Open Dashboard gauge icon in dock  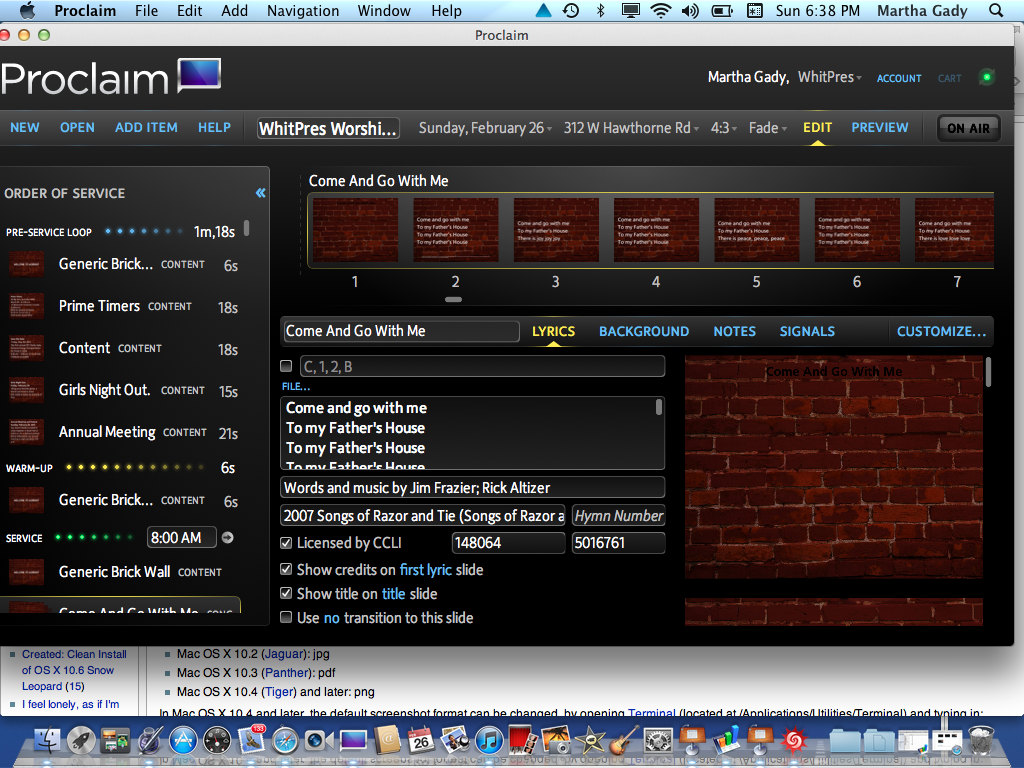(217, 741)
